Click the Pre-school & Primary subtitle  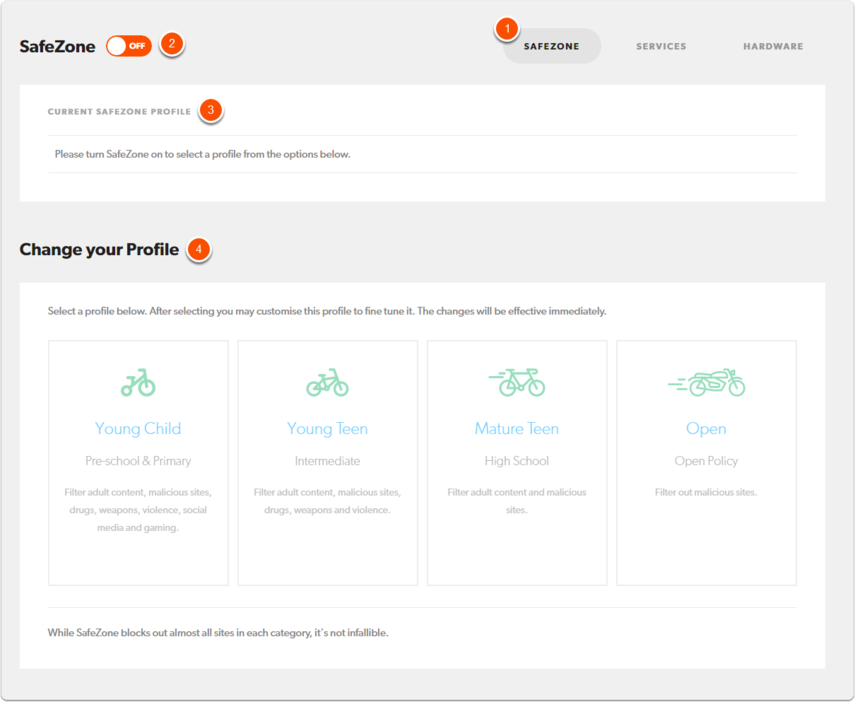[x=138, y=461]
